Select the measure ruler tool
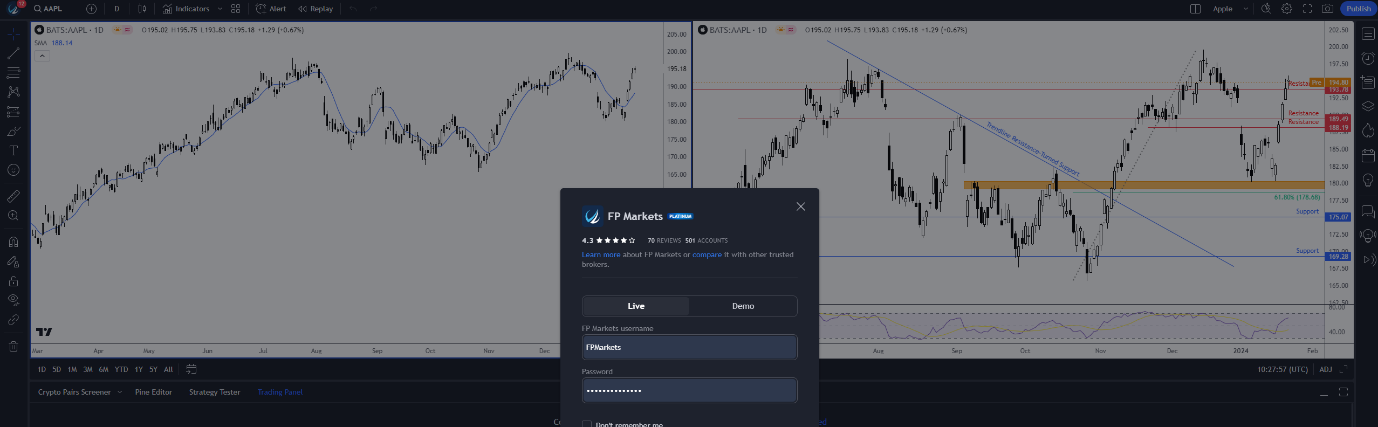The width and height of the screenshot is (1378, 427). [x=13, y=195]
